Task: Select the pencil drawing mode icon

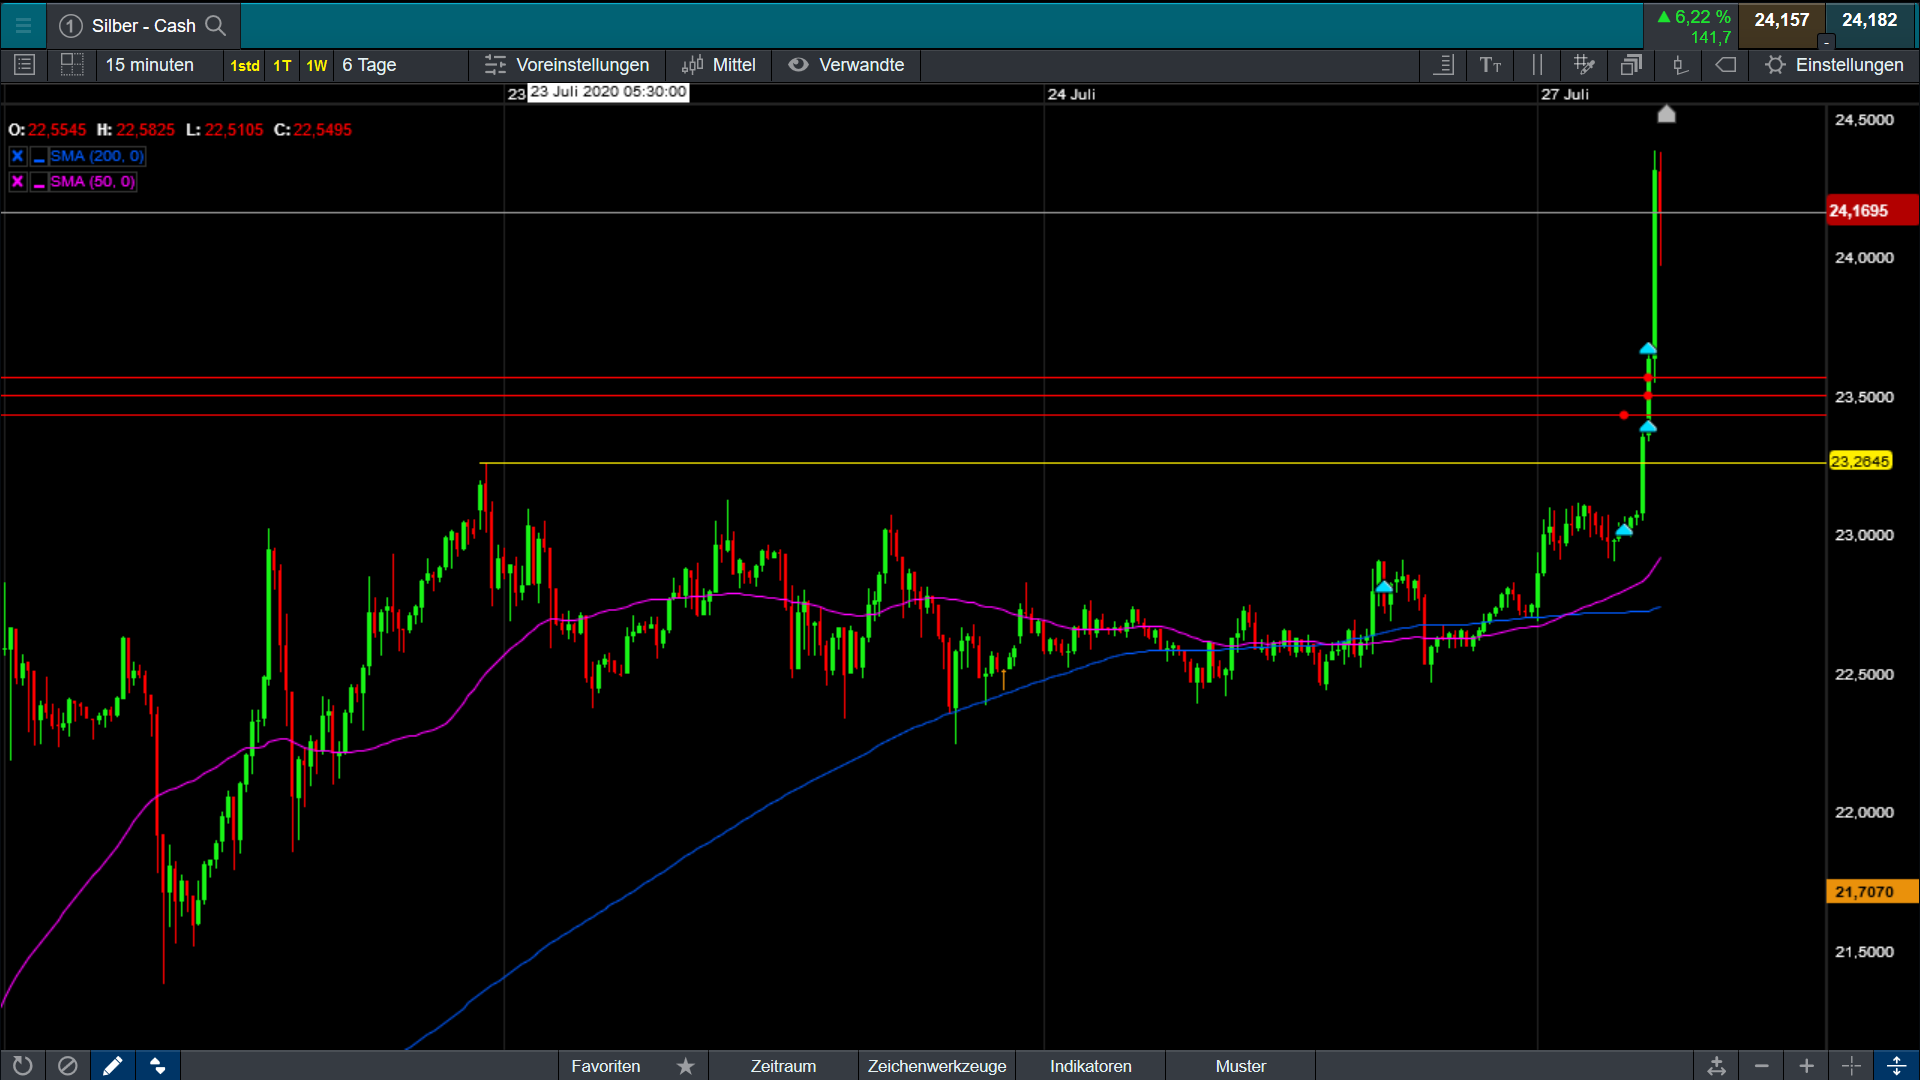Action: (112, 1066)
